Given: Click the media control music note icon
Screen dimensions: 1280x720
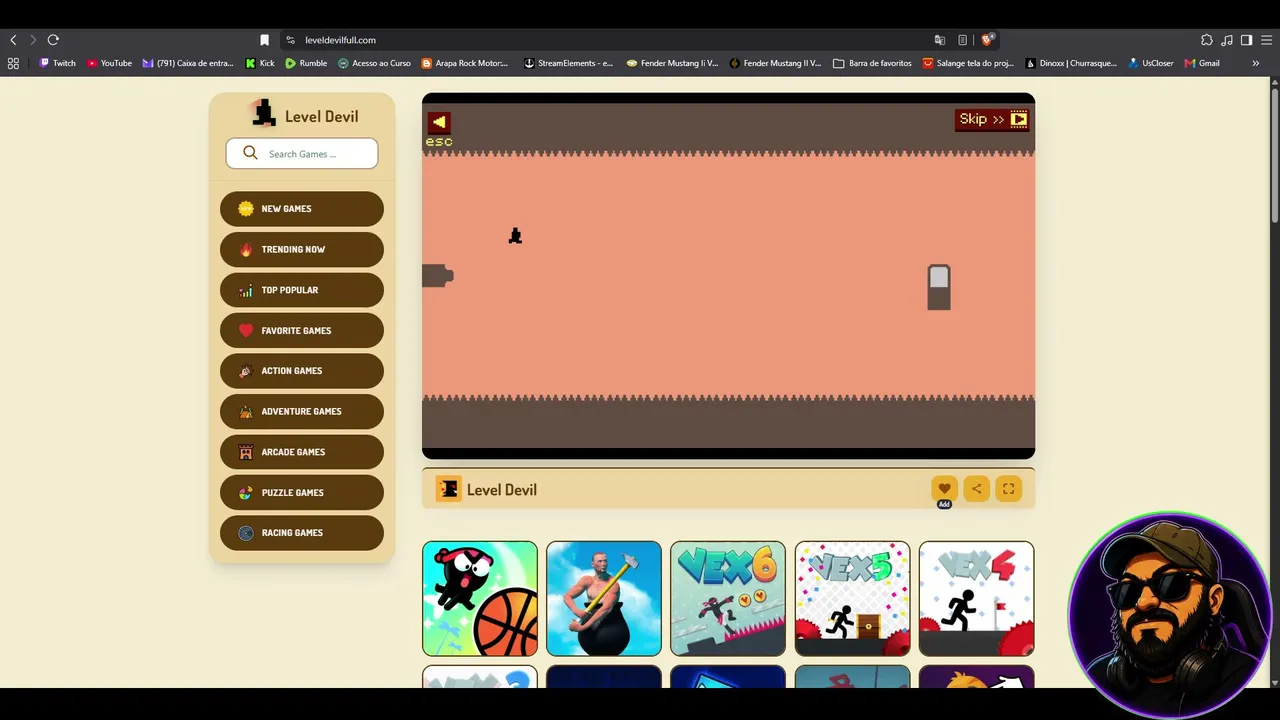Looking at the screenshot, I should 1227,40.
